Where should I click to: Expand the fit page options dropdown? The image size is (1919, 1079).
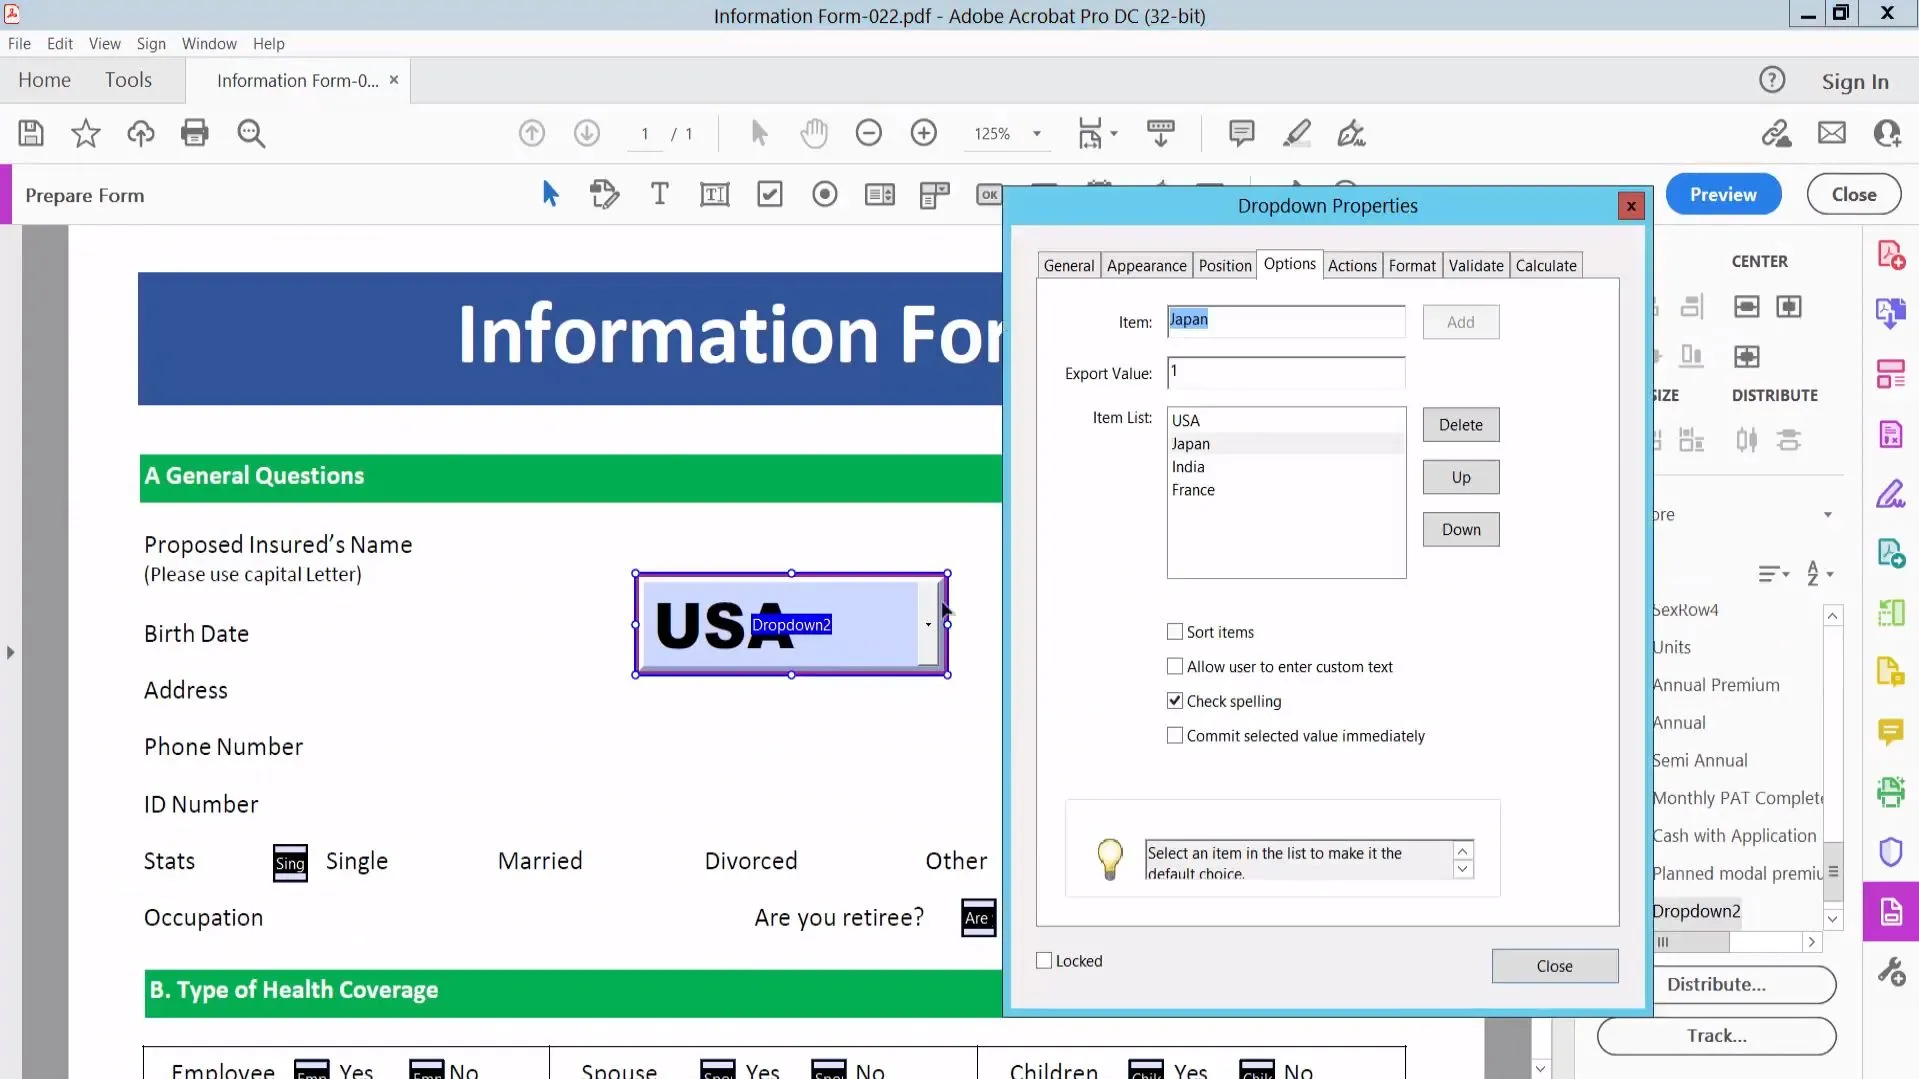[1113, 133]
